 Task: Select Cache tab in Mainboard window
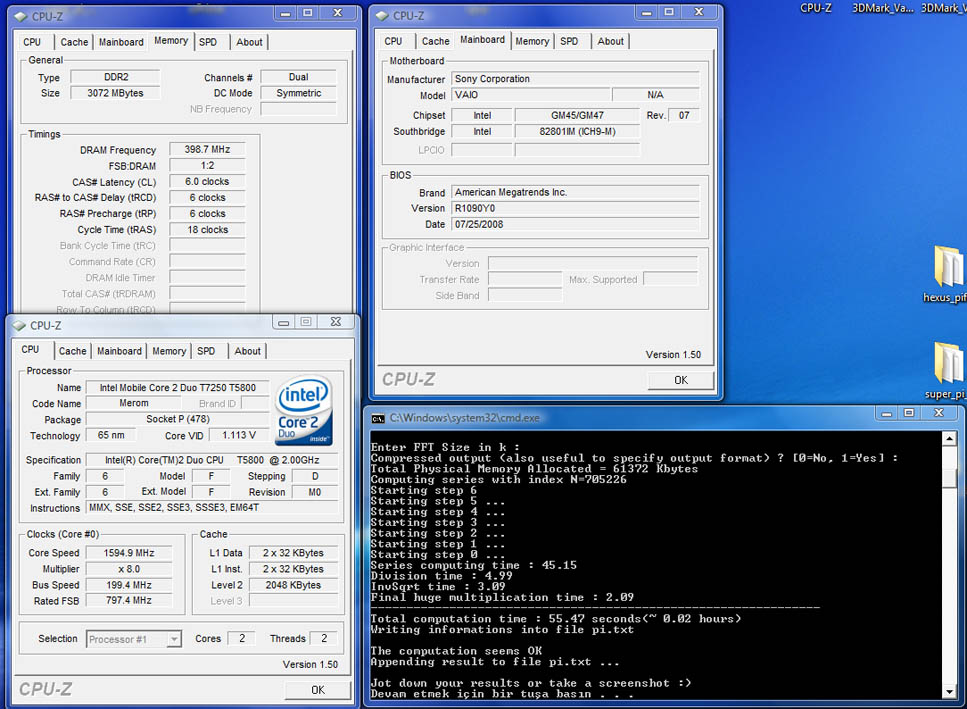tap(435, 41)
